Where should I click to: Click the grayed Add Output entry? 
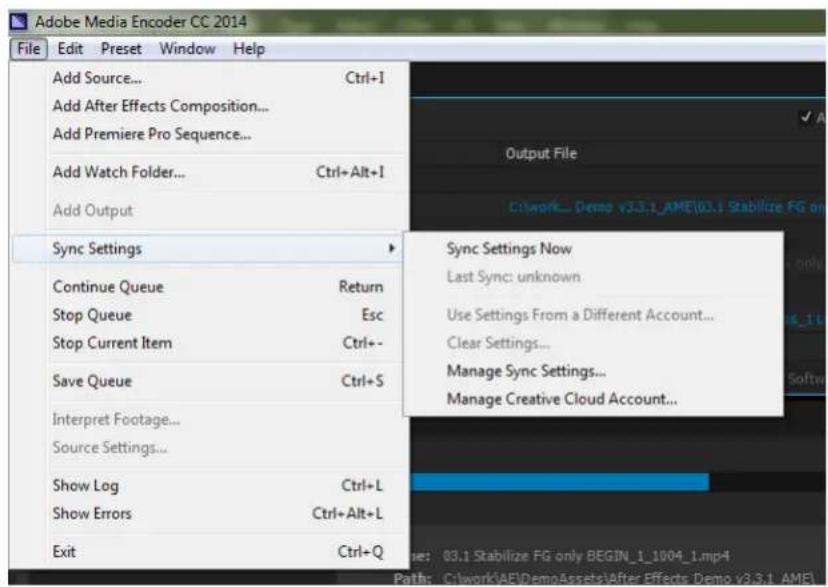coord(210,210)
